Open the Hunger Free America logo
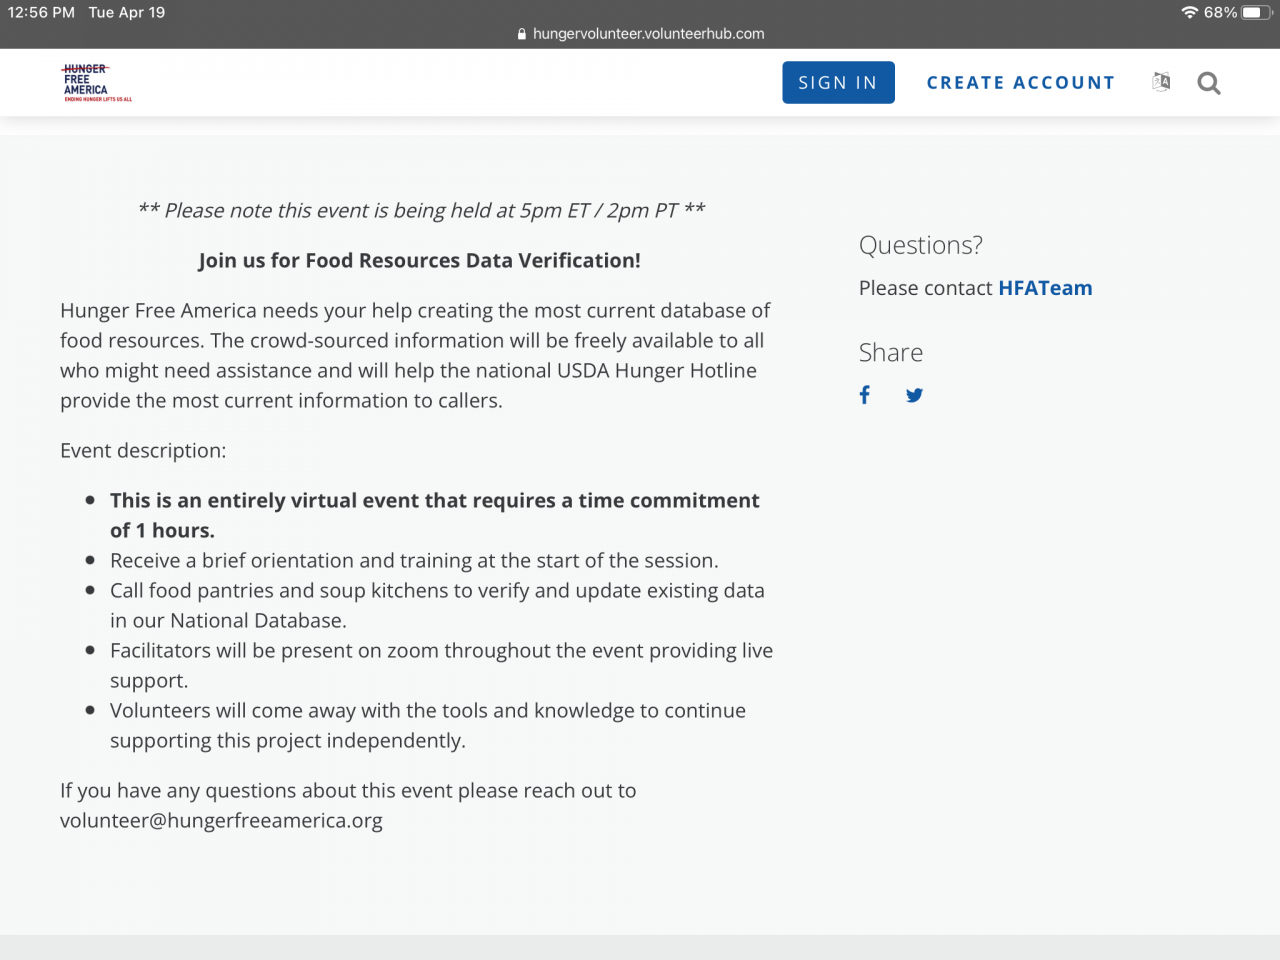1280x960 pixels. (97, 83)
